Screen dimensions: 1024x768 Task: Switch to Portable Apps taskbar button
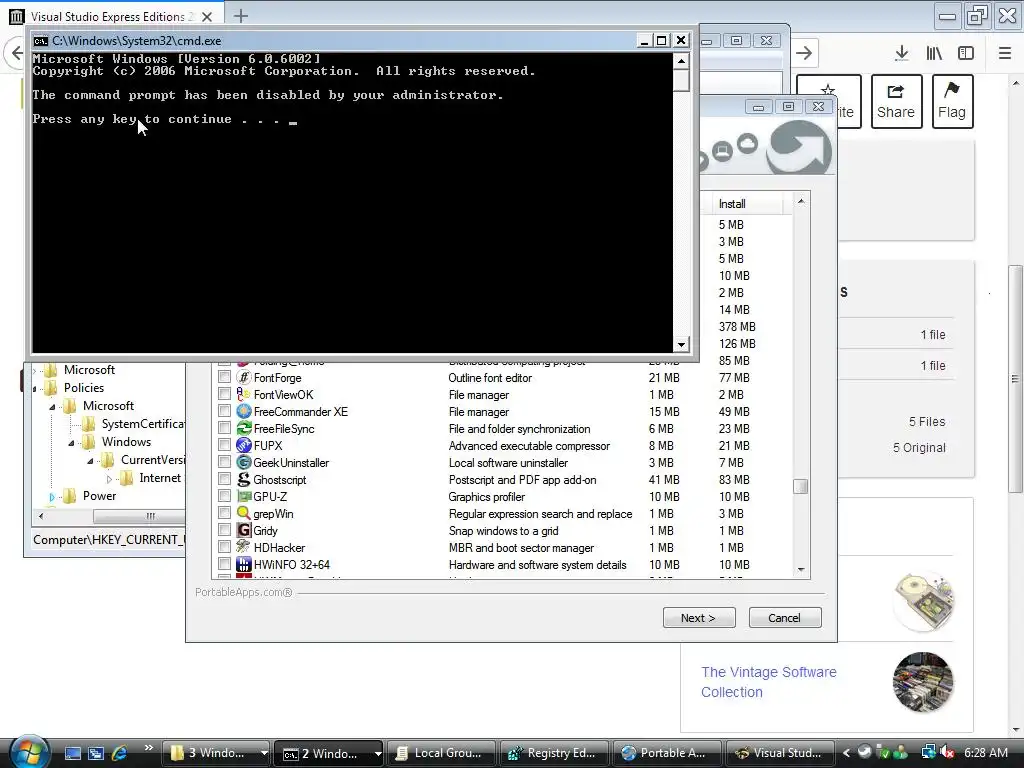pyautogui.click(x=667, y=753)
